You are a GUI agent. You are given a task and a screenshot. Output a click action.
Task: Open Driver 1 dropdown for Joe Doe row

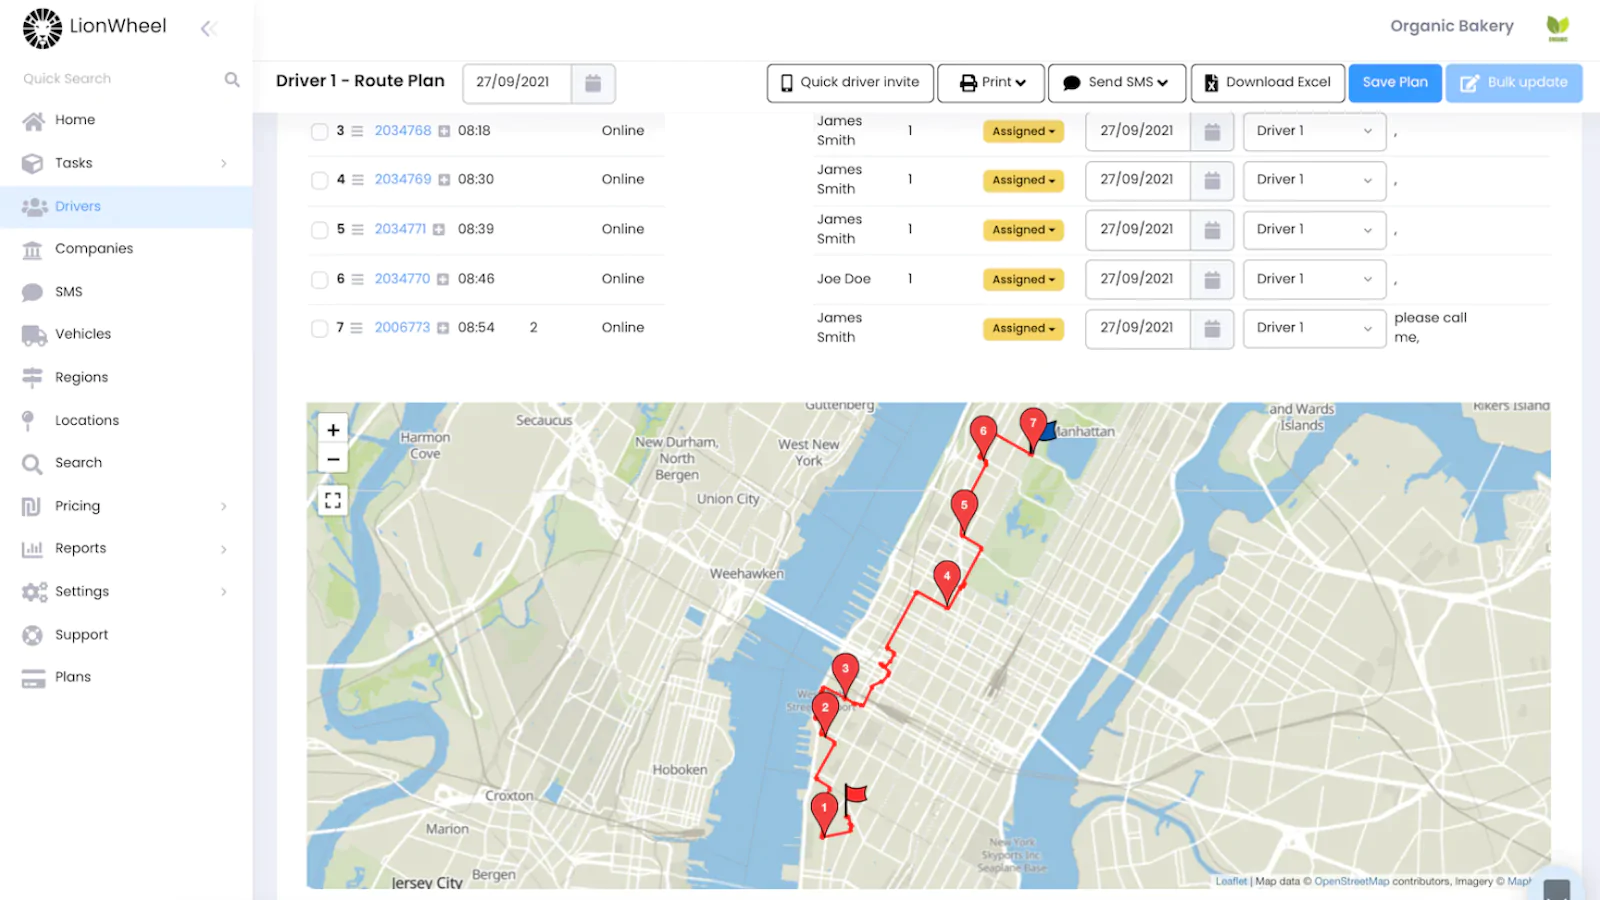point(1314,279)
